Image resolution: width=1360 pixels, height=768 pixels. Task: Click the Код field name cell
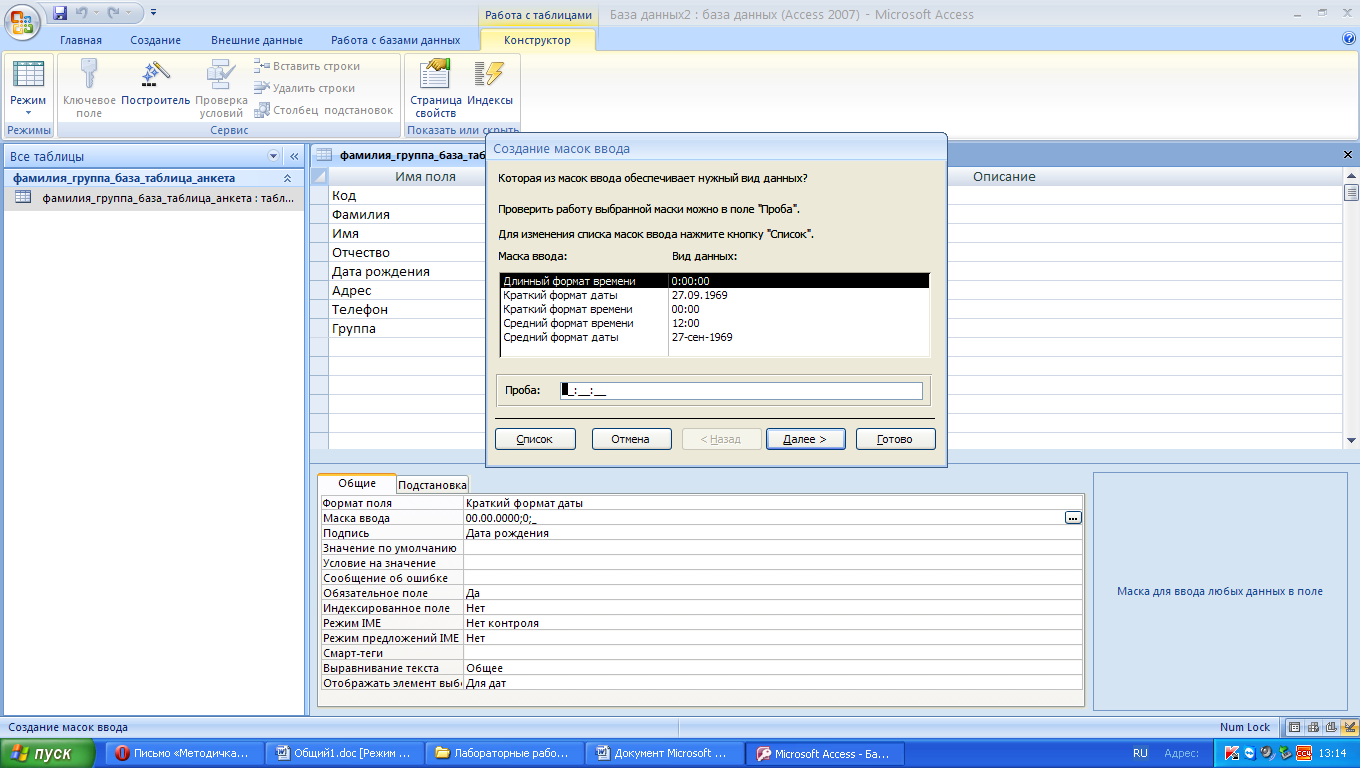[407, 196]
